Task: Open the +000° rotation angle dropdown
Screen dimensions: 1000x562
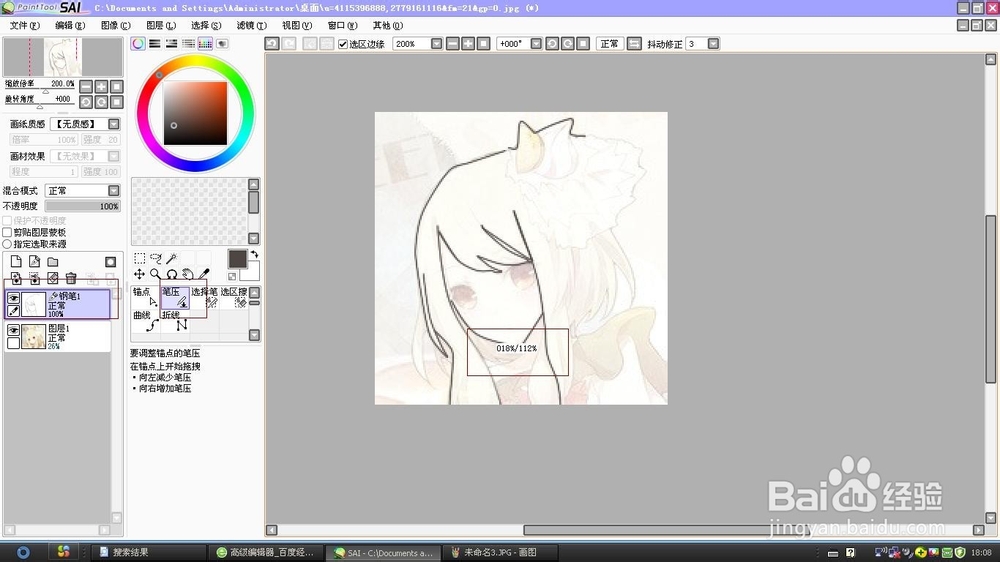Action: [x=536, y=43]
